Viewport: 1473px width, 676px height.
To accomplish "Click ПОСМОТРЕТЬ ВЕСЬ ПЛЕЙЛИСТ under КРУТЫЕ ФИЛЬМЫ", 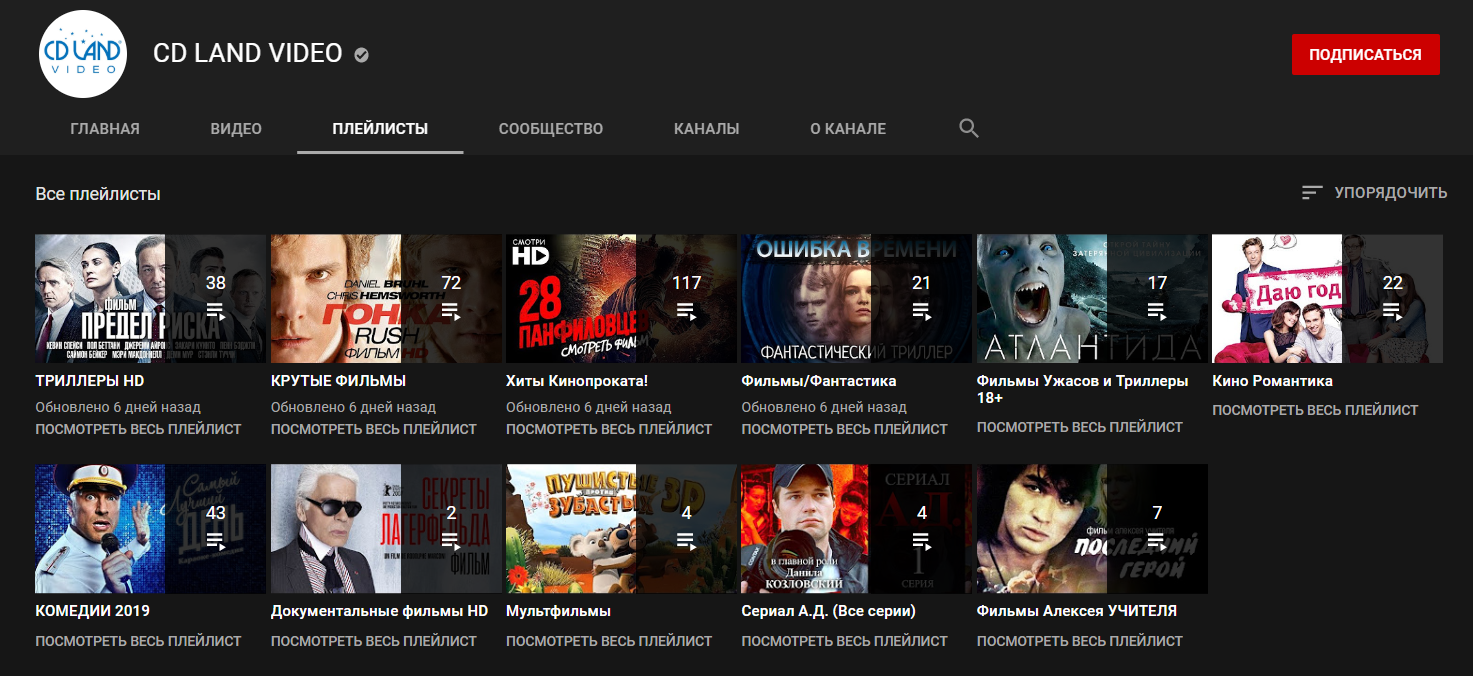I will tap(374, 429).
